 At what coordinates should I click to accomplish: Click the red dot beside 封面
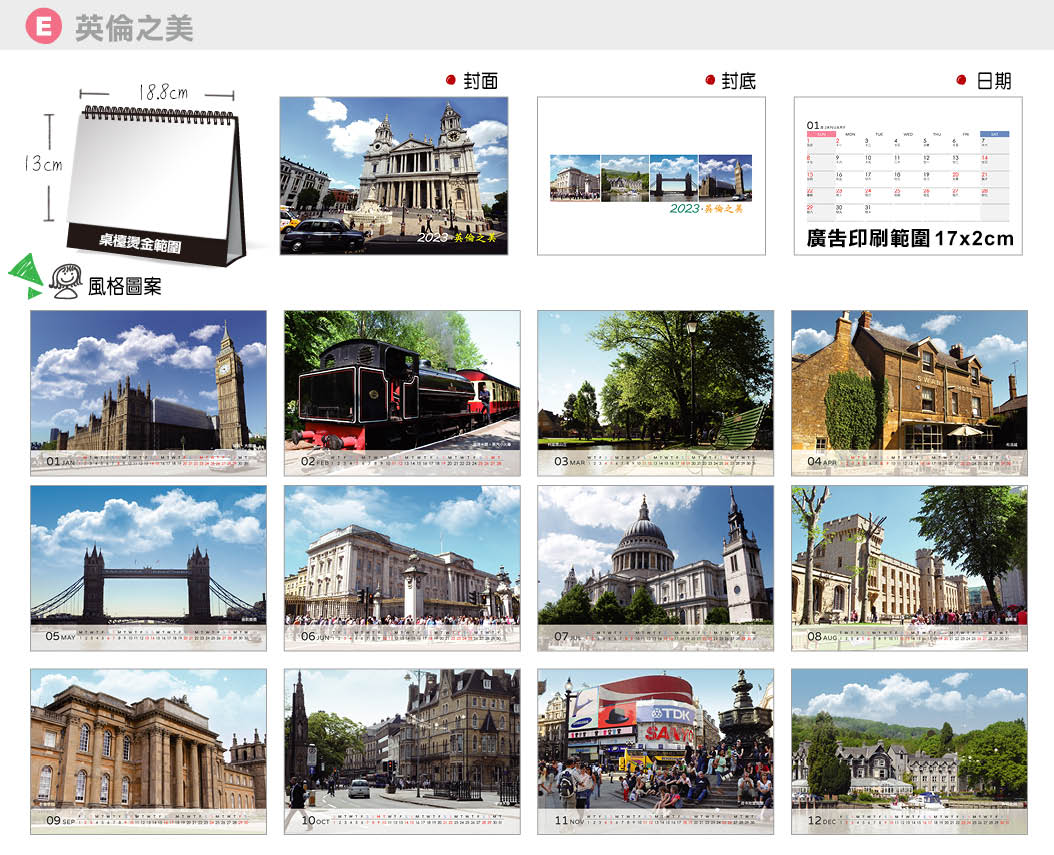pyautogui.click(x=451, y=80)
